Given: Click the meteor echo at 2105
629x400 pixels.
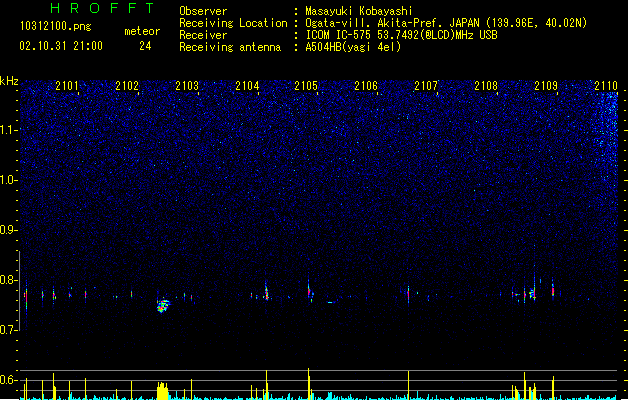Looking at the screenshot, I should [x=310, y=292].
